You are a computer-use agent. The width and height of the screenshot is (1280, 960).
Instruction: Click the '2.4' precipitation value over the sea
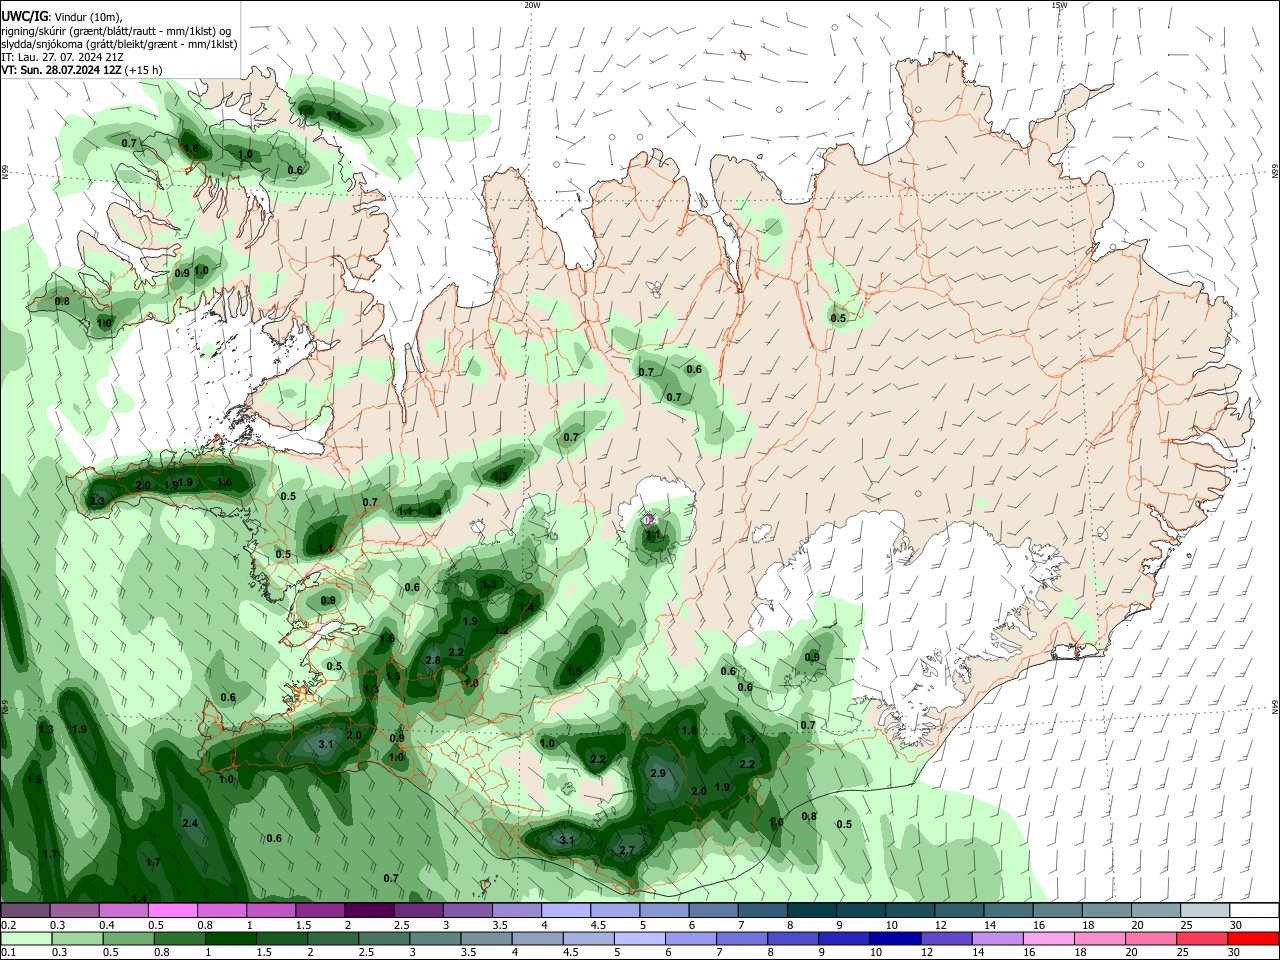(x=190, y=823)
